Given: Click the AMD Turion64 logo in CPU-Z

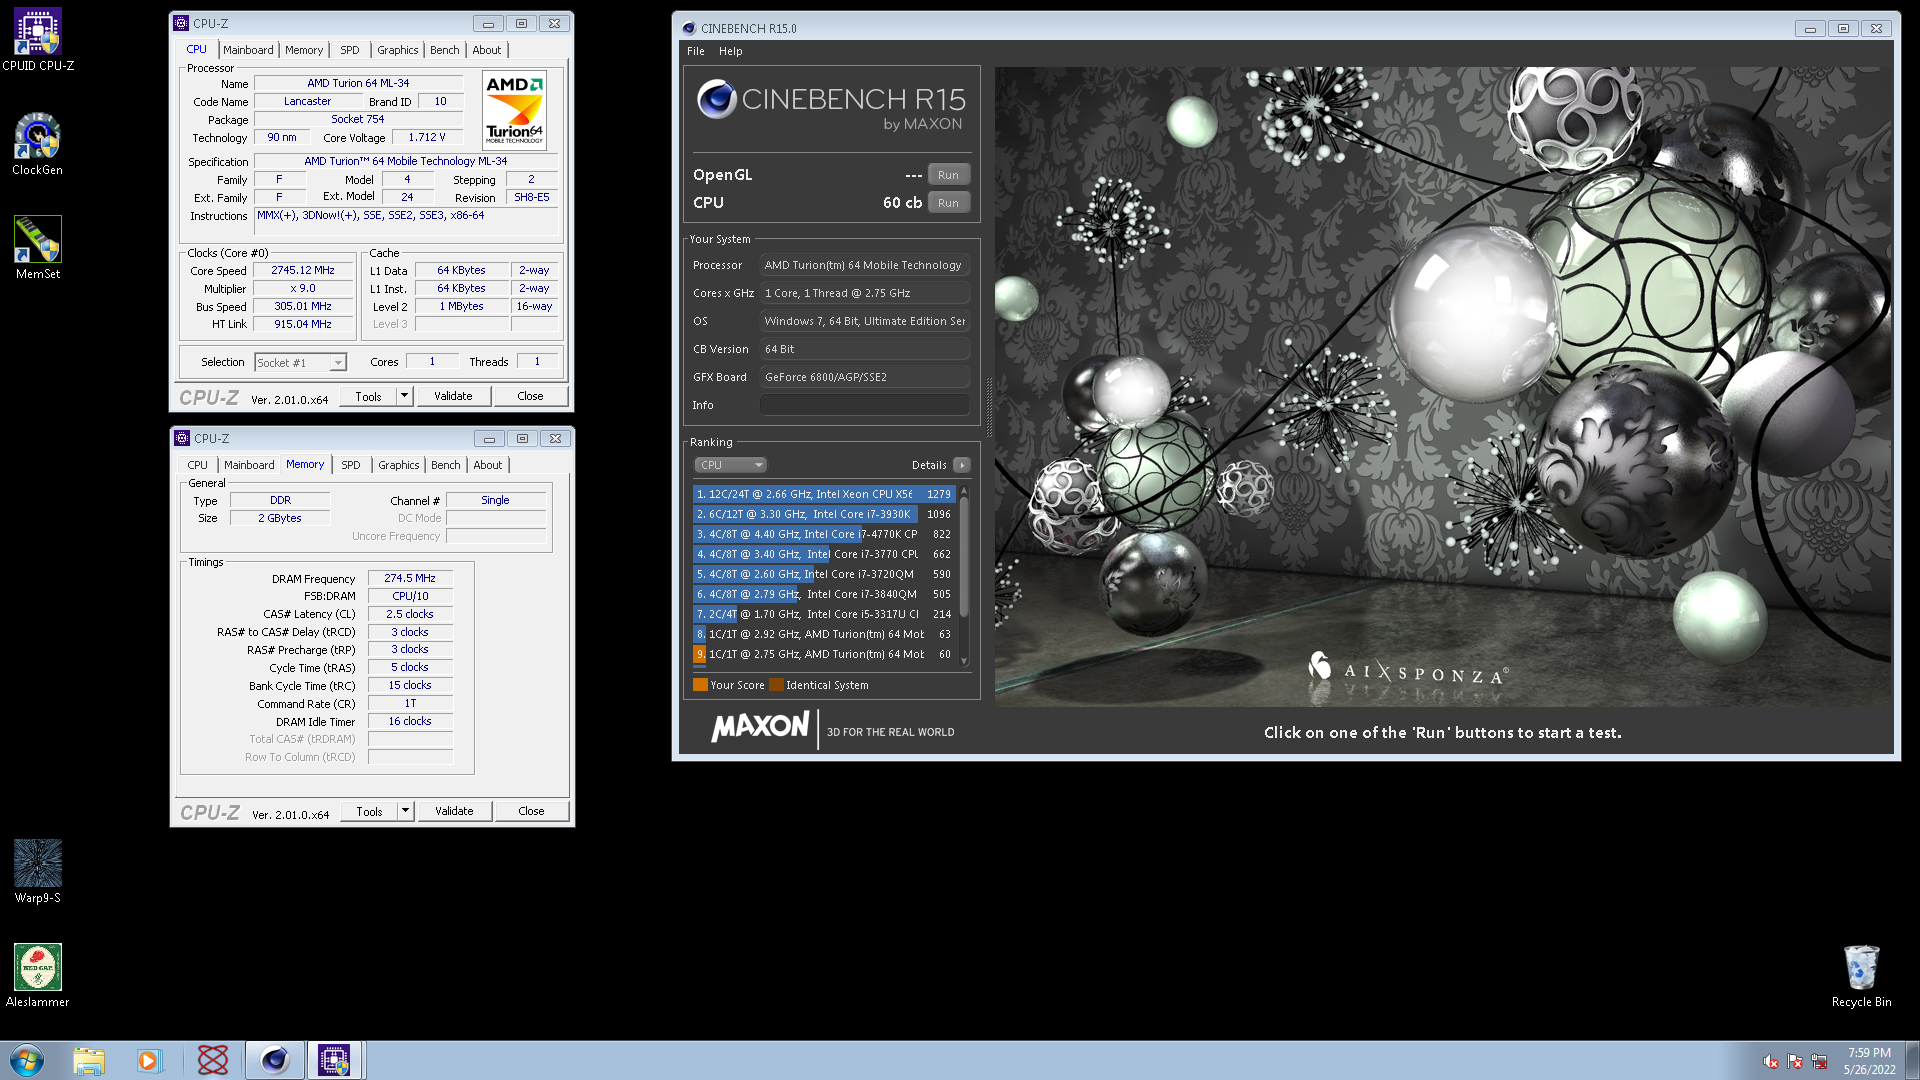Looking at the screenshot, I should (x=514, y=110).
